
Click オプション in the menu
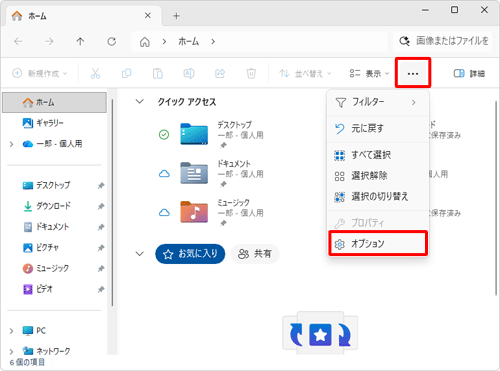pos(378,244)
